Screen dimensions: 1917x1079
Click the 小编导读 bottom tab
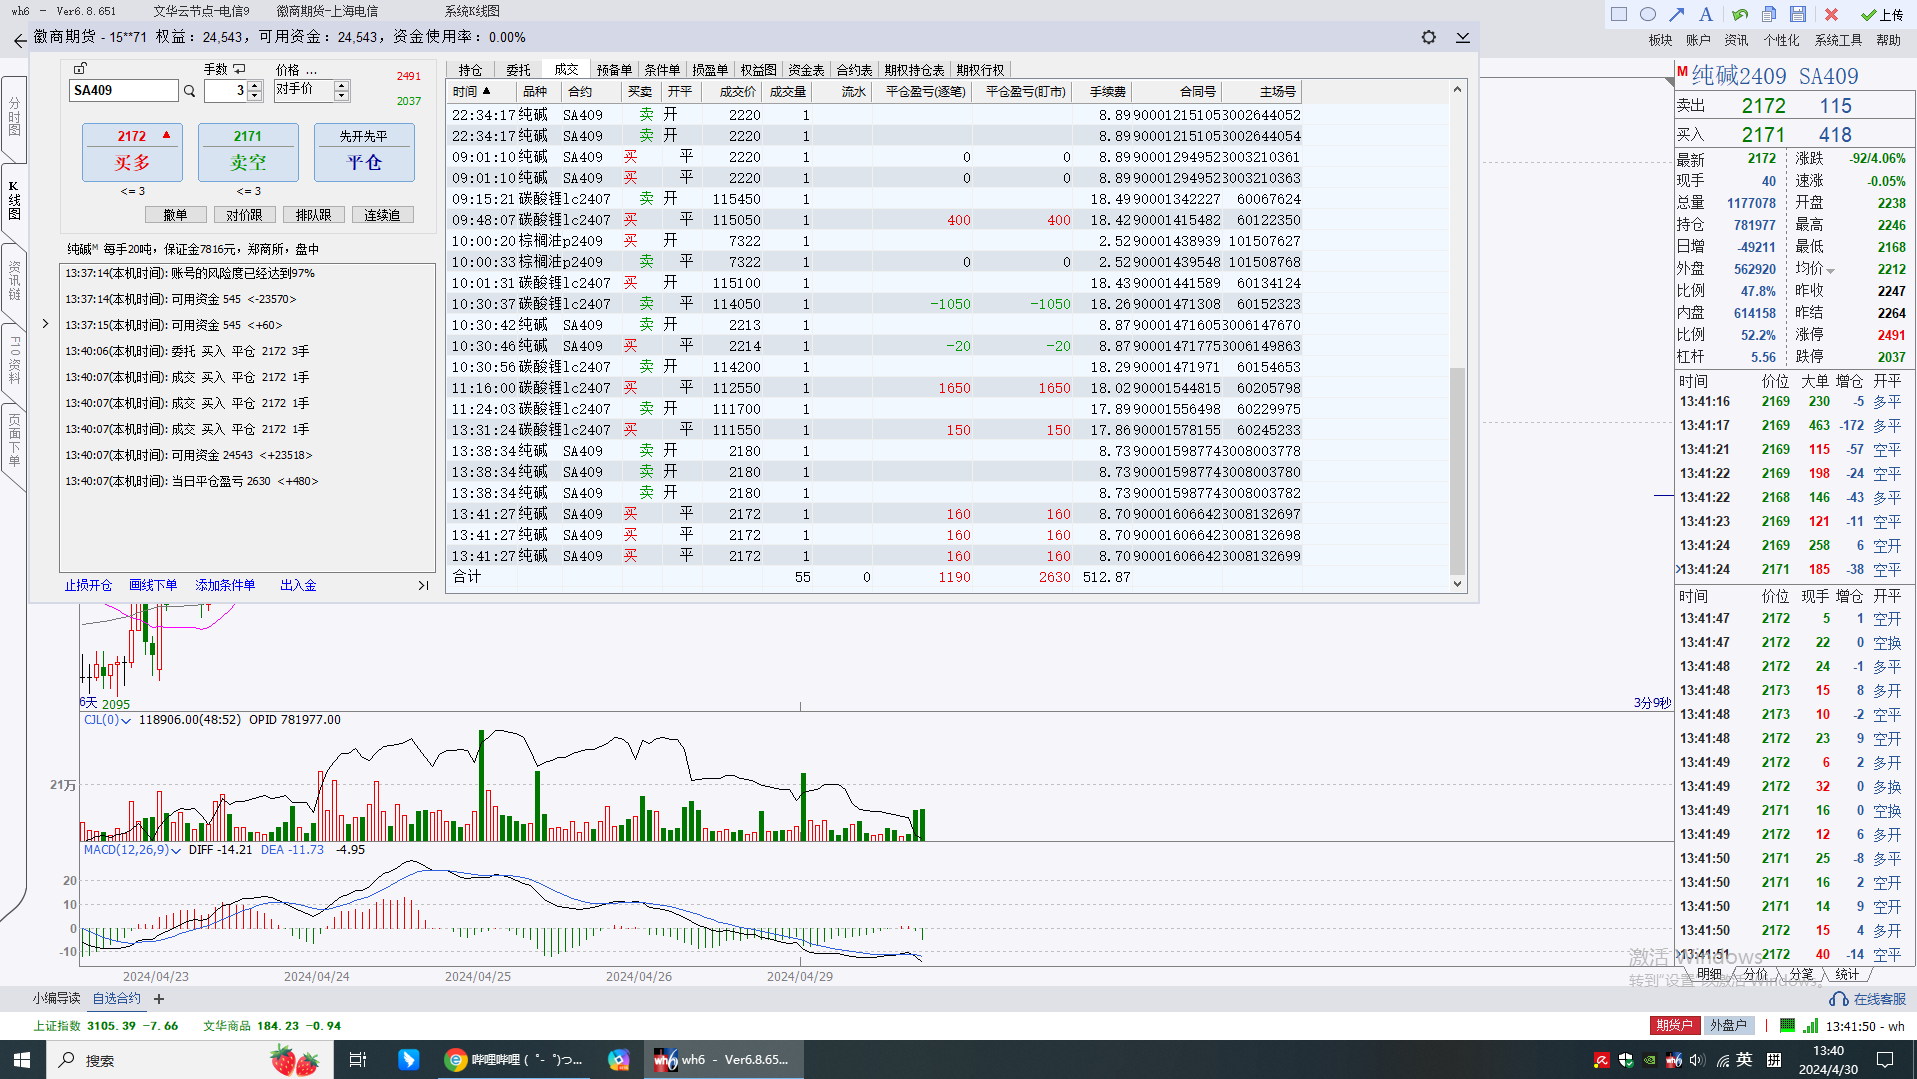click(x=56, y=998)
